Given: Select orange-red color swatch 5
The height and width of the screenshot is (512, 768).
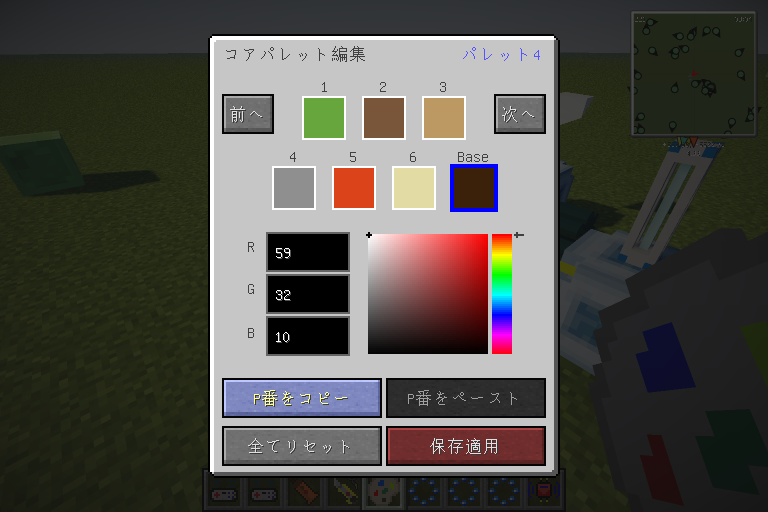Looking at the screenshot, I should pyautogui.click(x=354, y=188).
